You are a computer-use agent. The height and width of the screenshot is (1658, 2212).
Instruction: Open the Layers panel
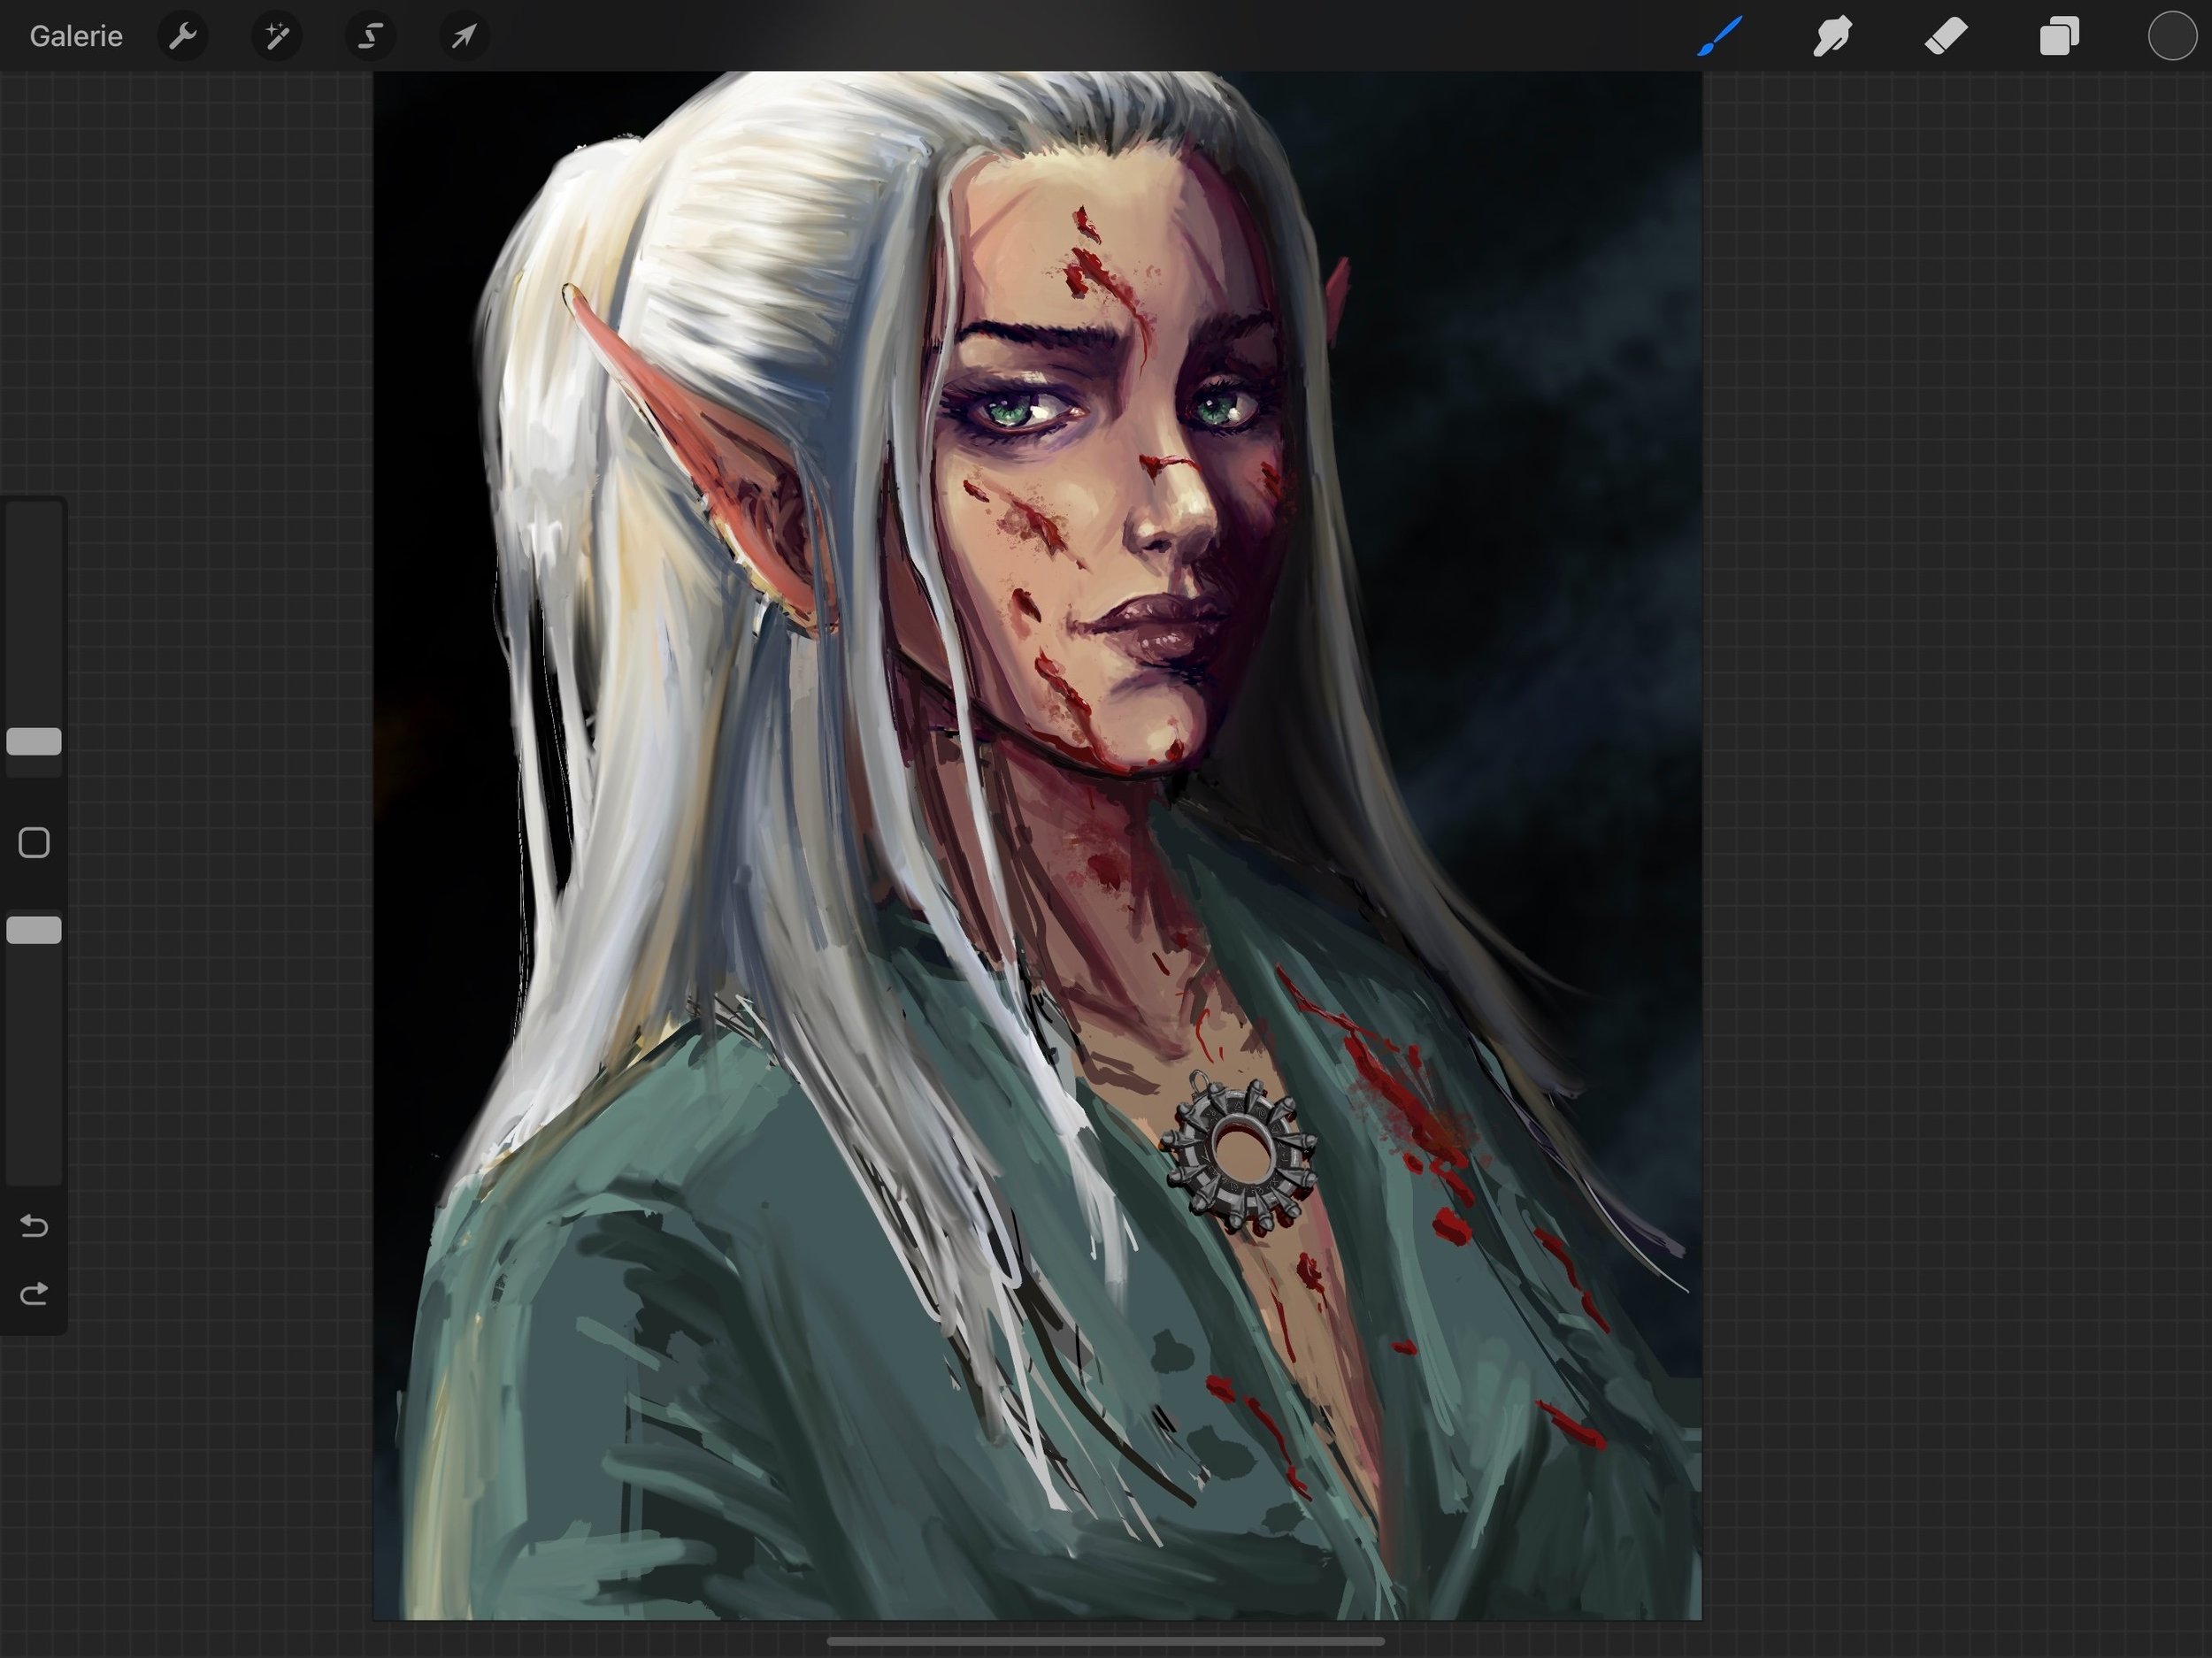click(2059, 37)
